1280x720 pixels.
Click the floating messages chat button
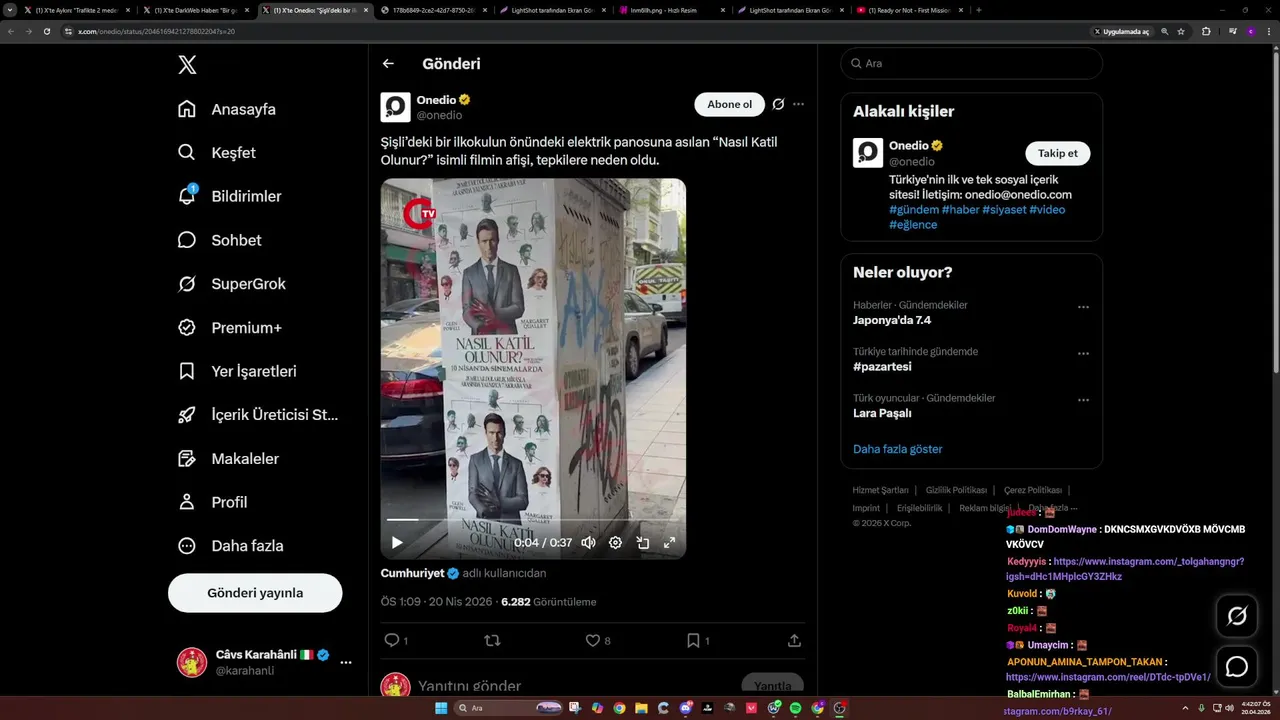[x=1237, y=666]
